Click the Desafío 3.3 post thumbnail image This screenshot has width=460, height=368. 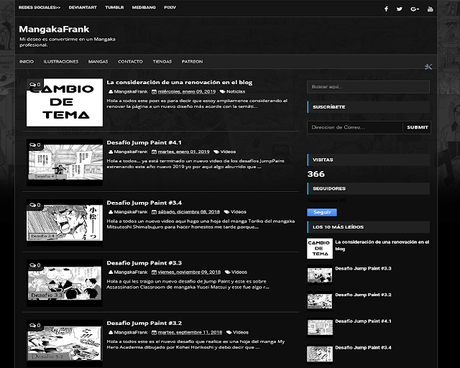[x=65, y=283]
